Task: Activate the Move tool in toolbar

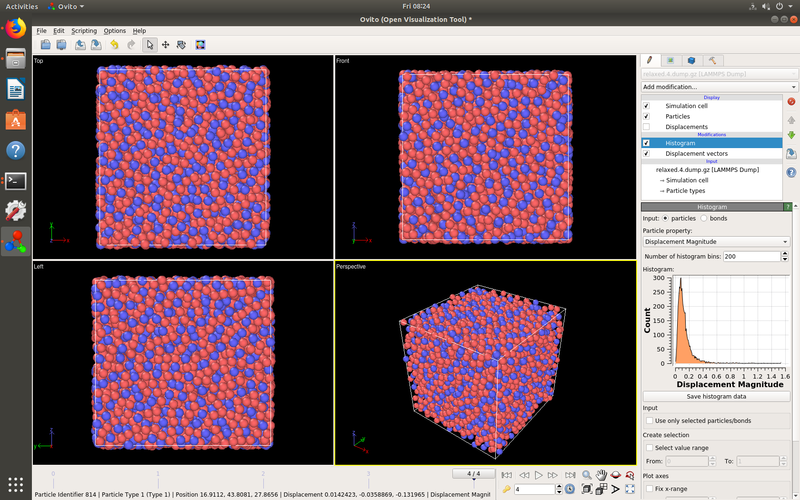Action: tap(165, 45)
